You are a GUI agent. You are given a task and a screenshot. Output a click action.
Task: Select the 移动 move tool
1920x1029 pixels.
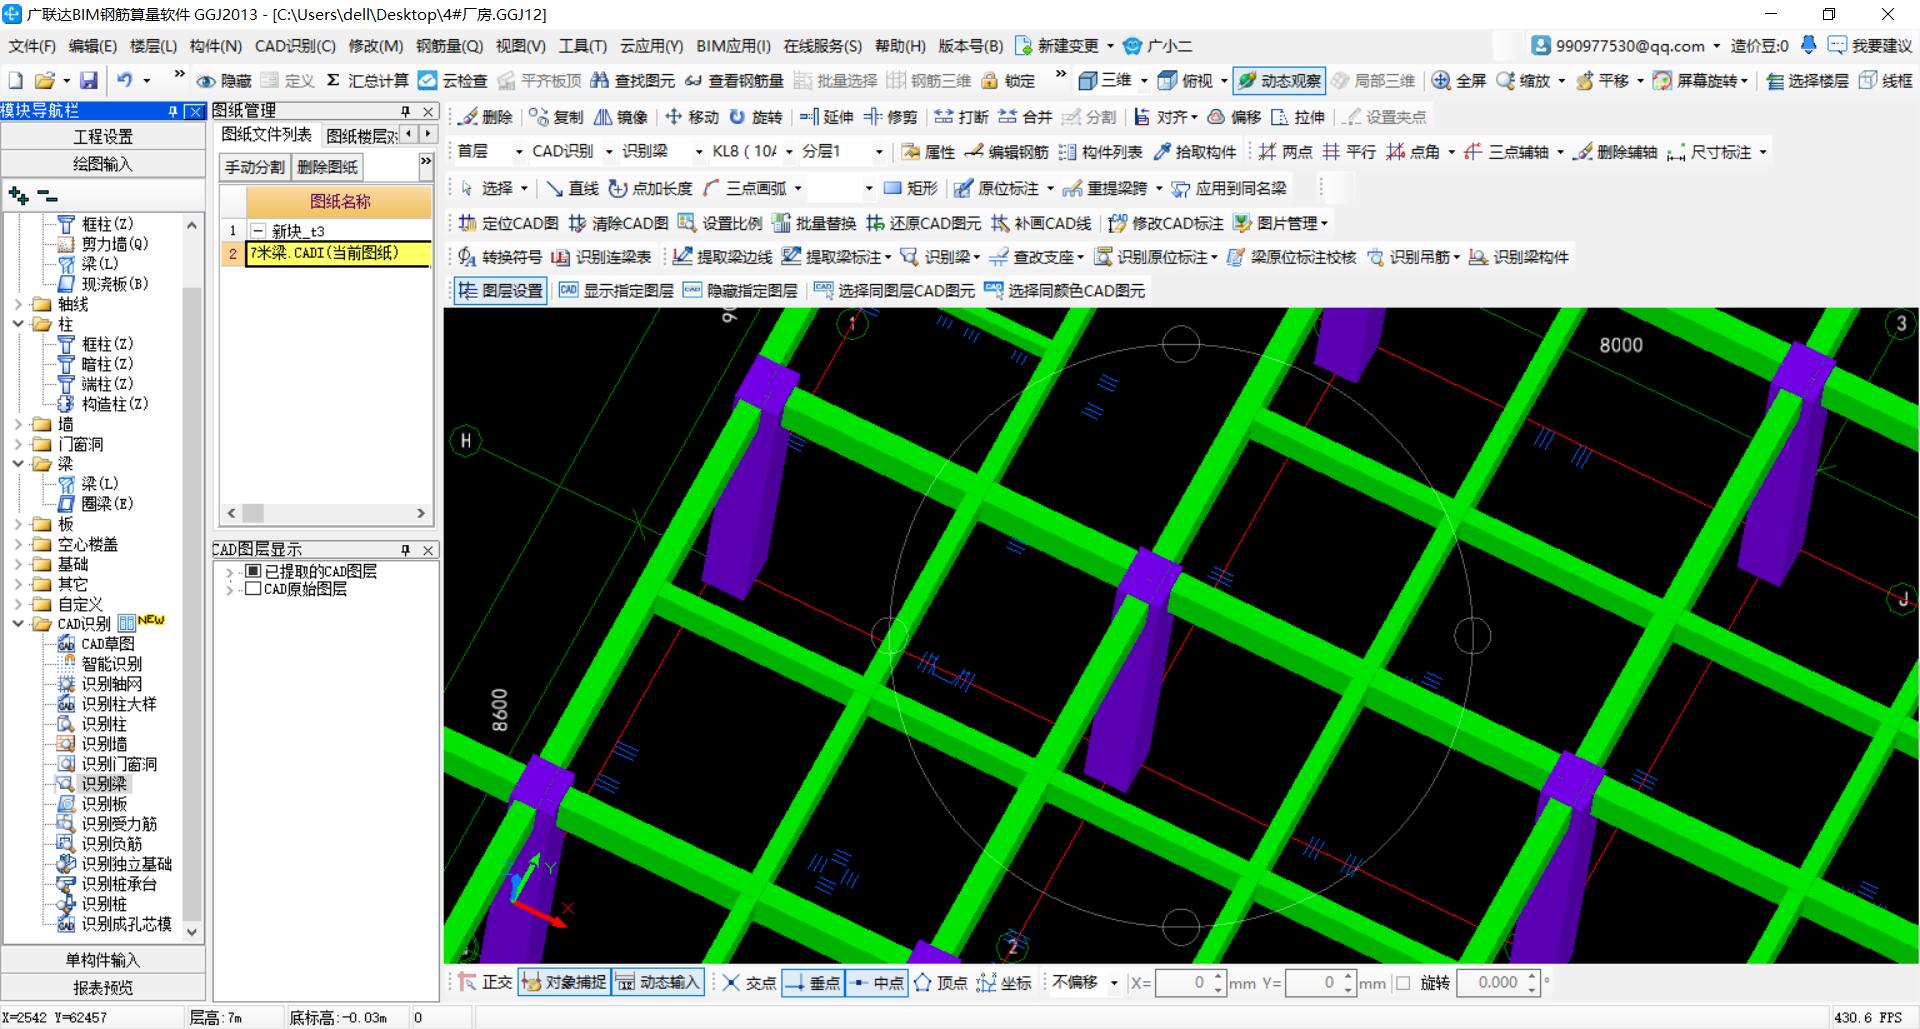tap(691, 117)
